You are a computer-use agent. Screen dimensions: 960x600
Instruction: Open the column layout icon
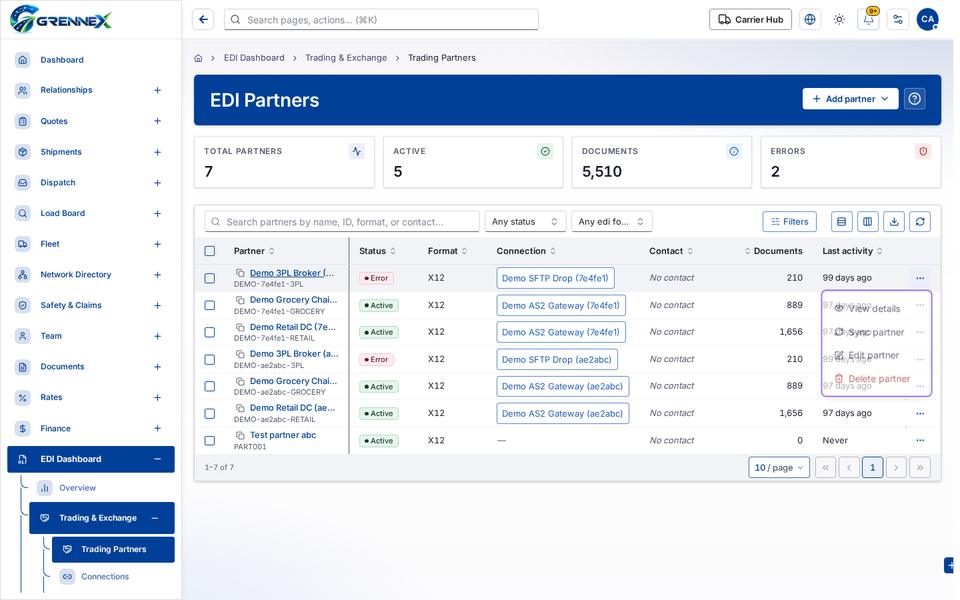868,222
